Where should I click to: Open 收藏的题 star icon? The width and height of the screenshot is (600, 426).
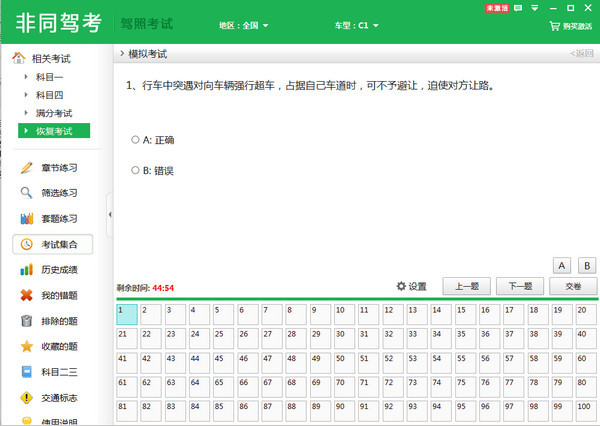click(26, 347)
